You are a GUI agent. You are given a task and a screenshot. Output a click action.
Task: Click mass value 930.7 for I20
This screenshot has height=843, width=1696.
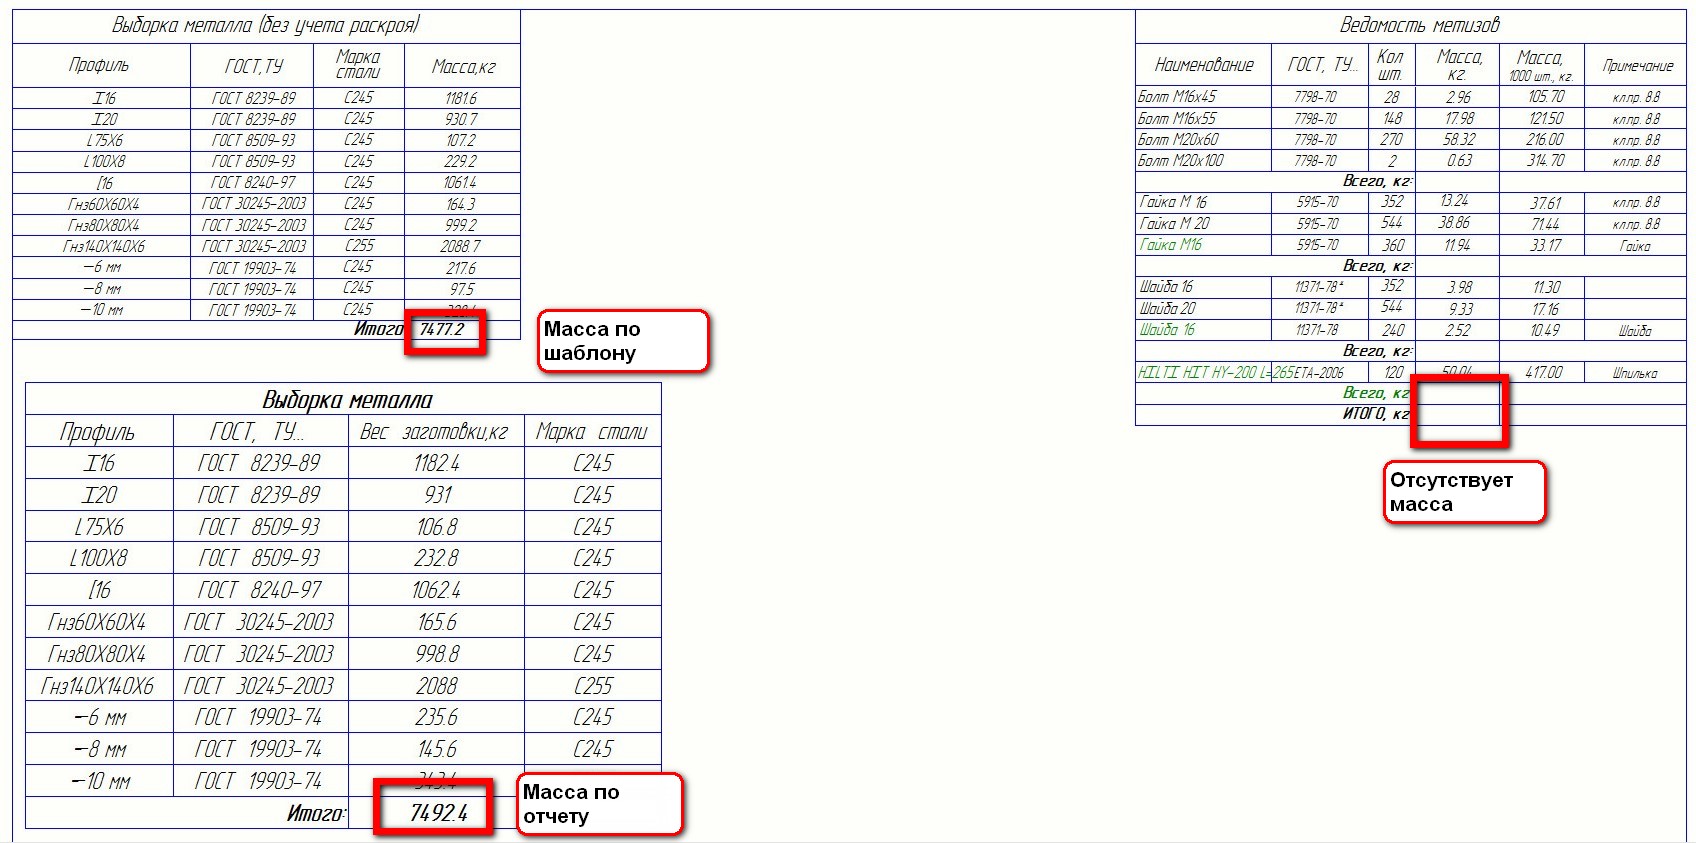coord(461,119)
